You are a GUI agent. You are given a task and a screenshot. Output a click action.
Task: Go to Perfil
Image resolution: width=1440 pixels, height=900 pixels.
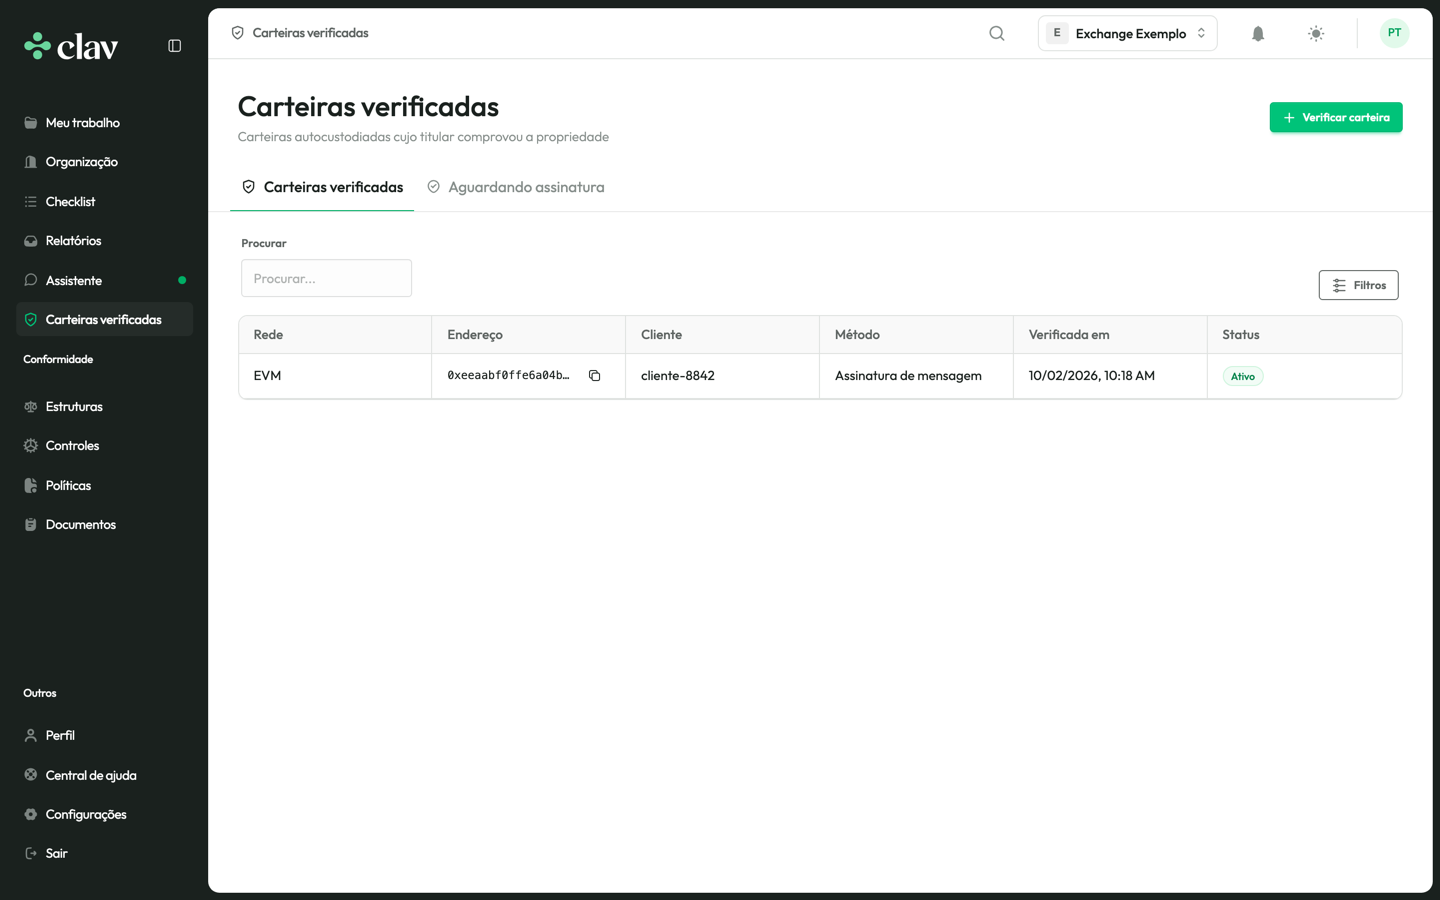[x=104, y=736]
